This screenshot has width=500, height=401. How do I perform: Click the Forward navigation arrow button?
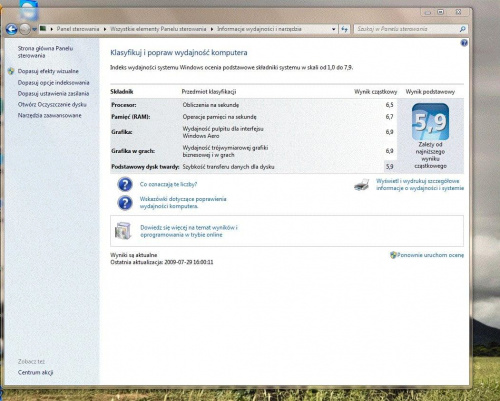(25, 29)
